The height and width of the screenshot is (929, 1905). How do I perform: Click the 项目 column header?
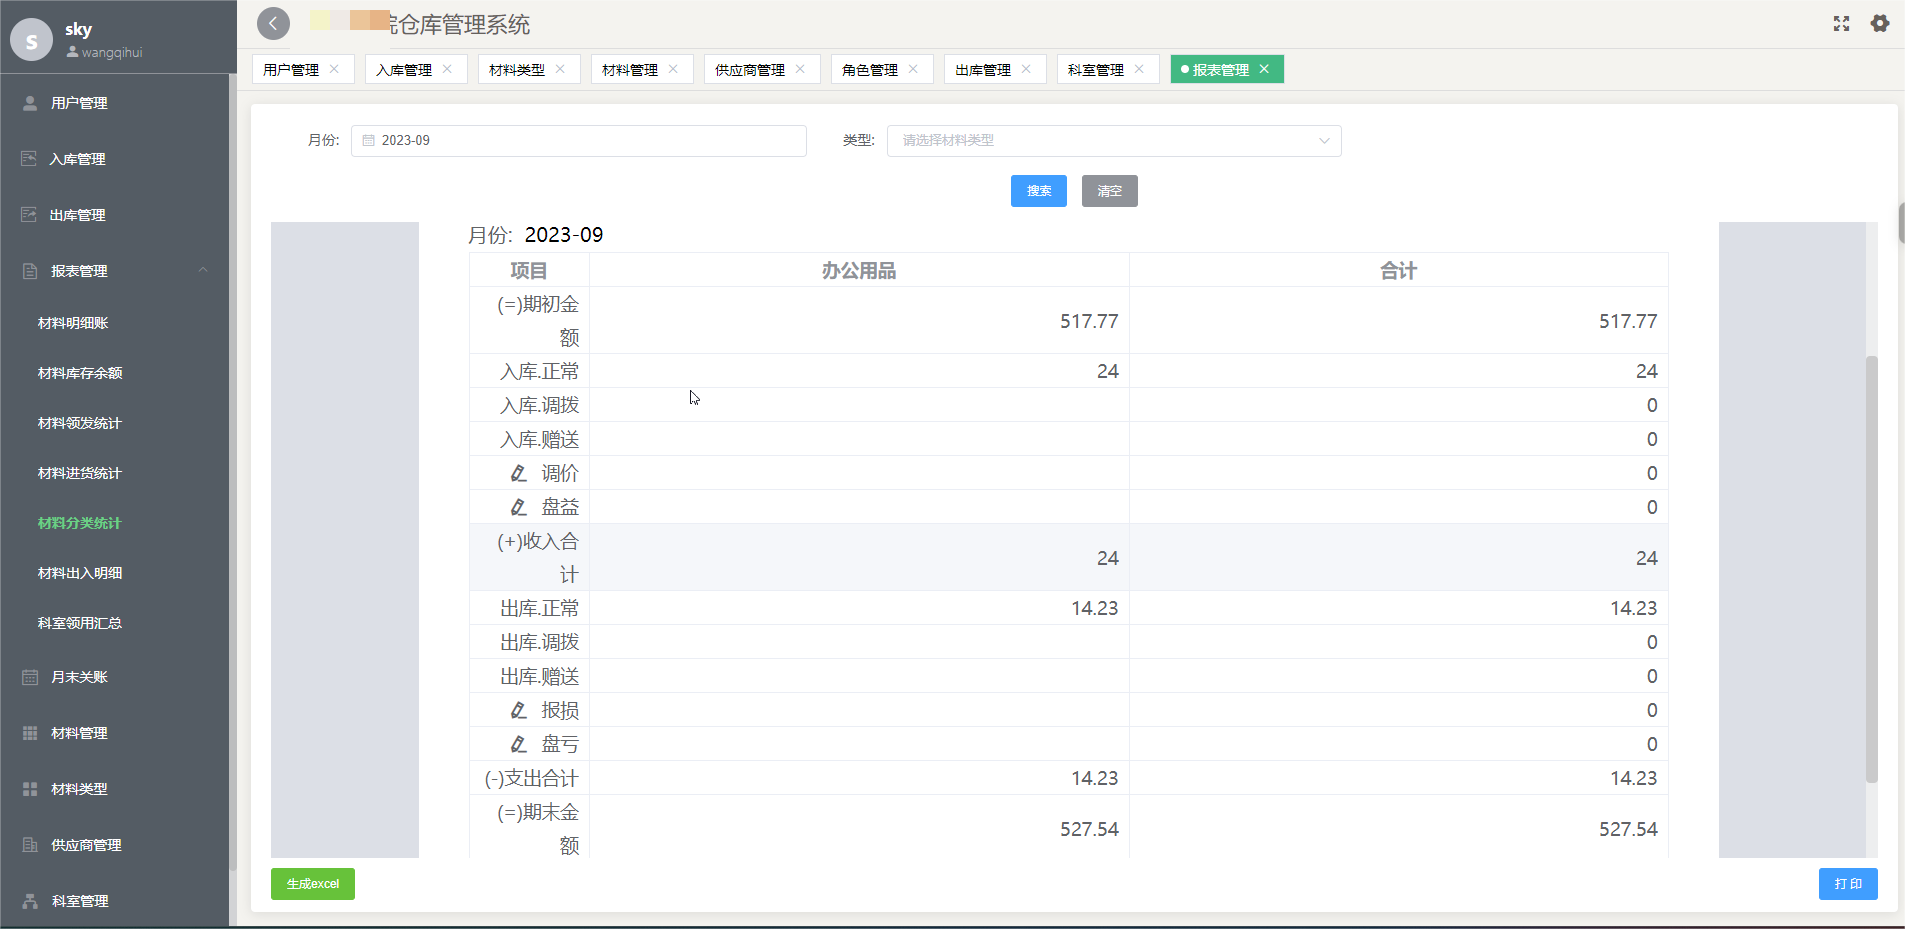pyautogui.click(x=529, y=271)
